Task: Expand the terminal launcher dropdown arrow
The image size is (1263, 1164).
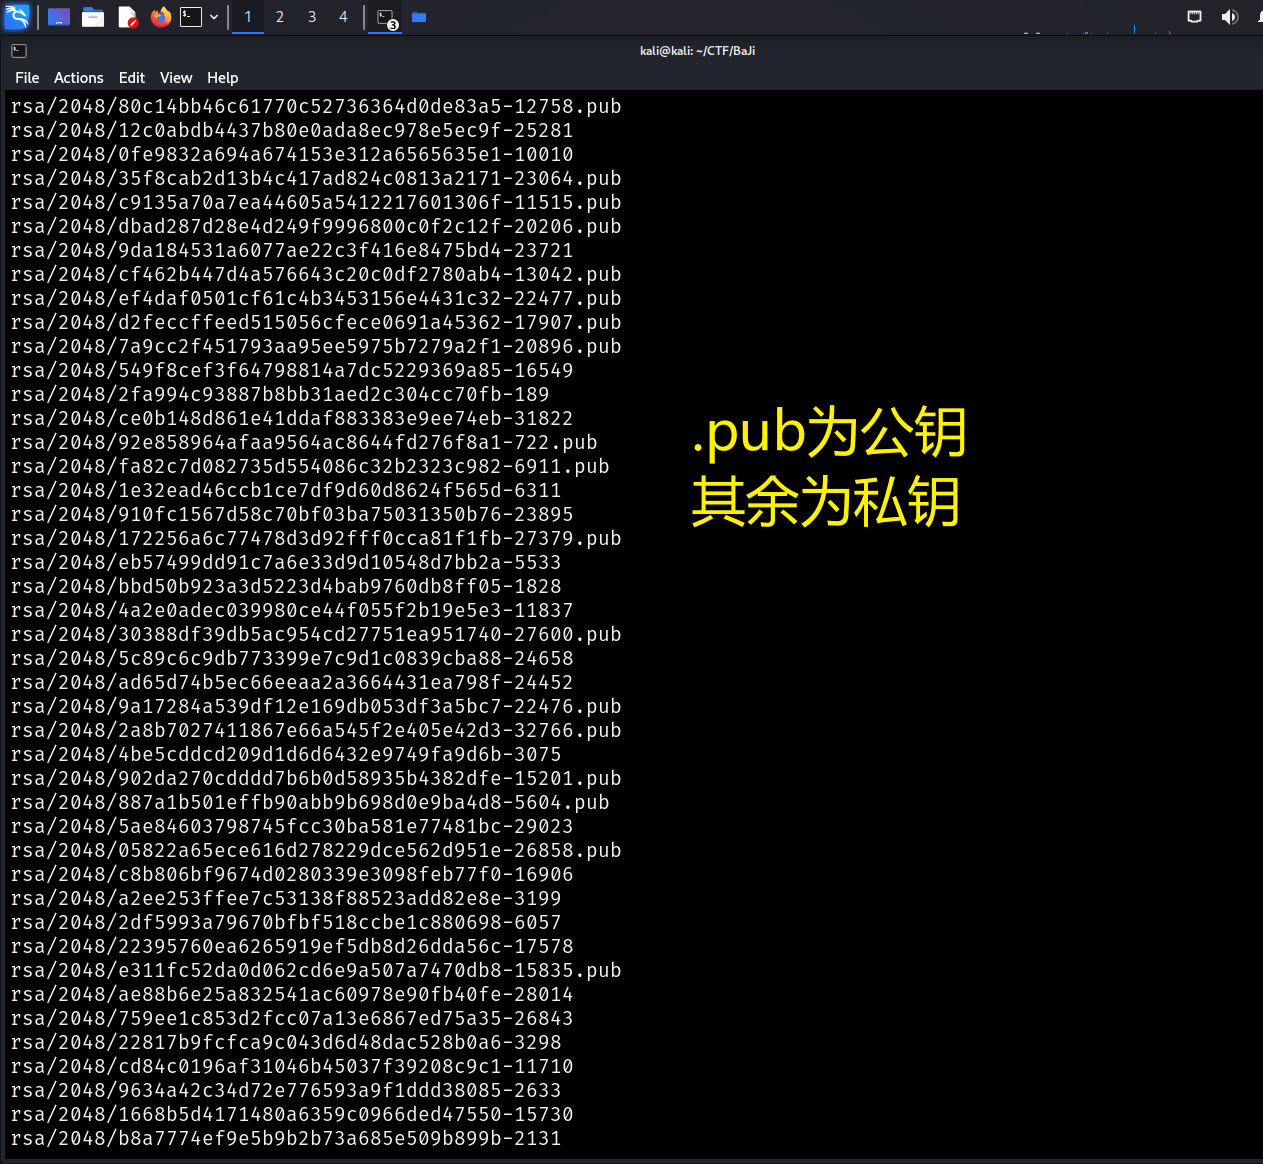Action: click(214, 17)
